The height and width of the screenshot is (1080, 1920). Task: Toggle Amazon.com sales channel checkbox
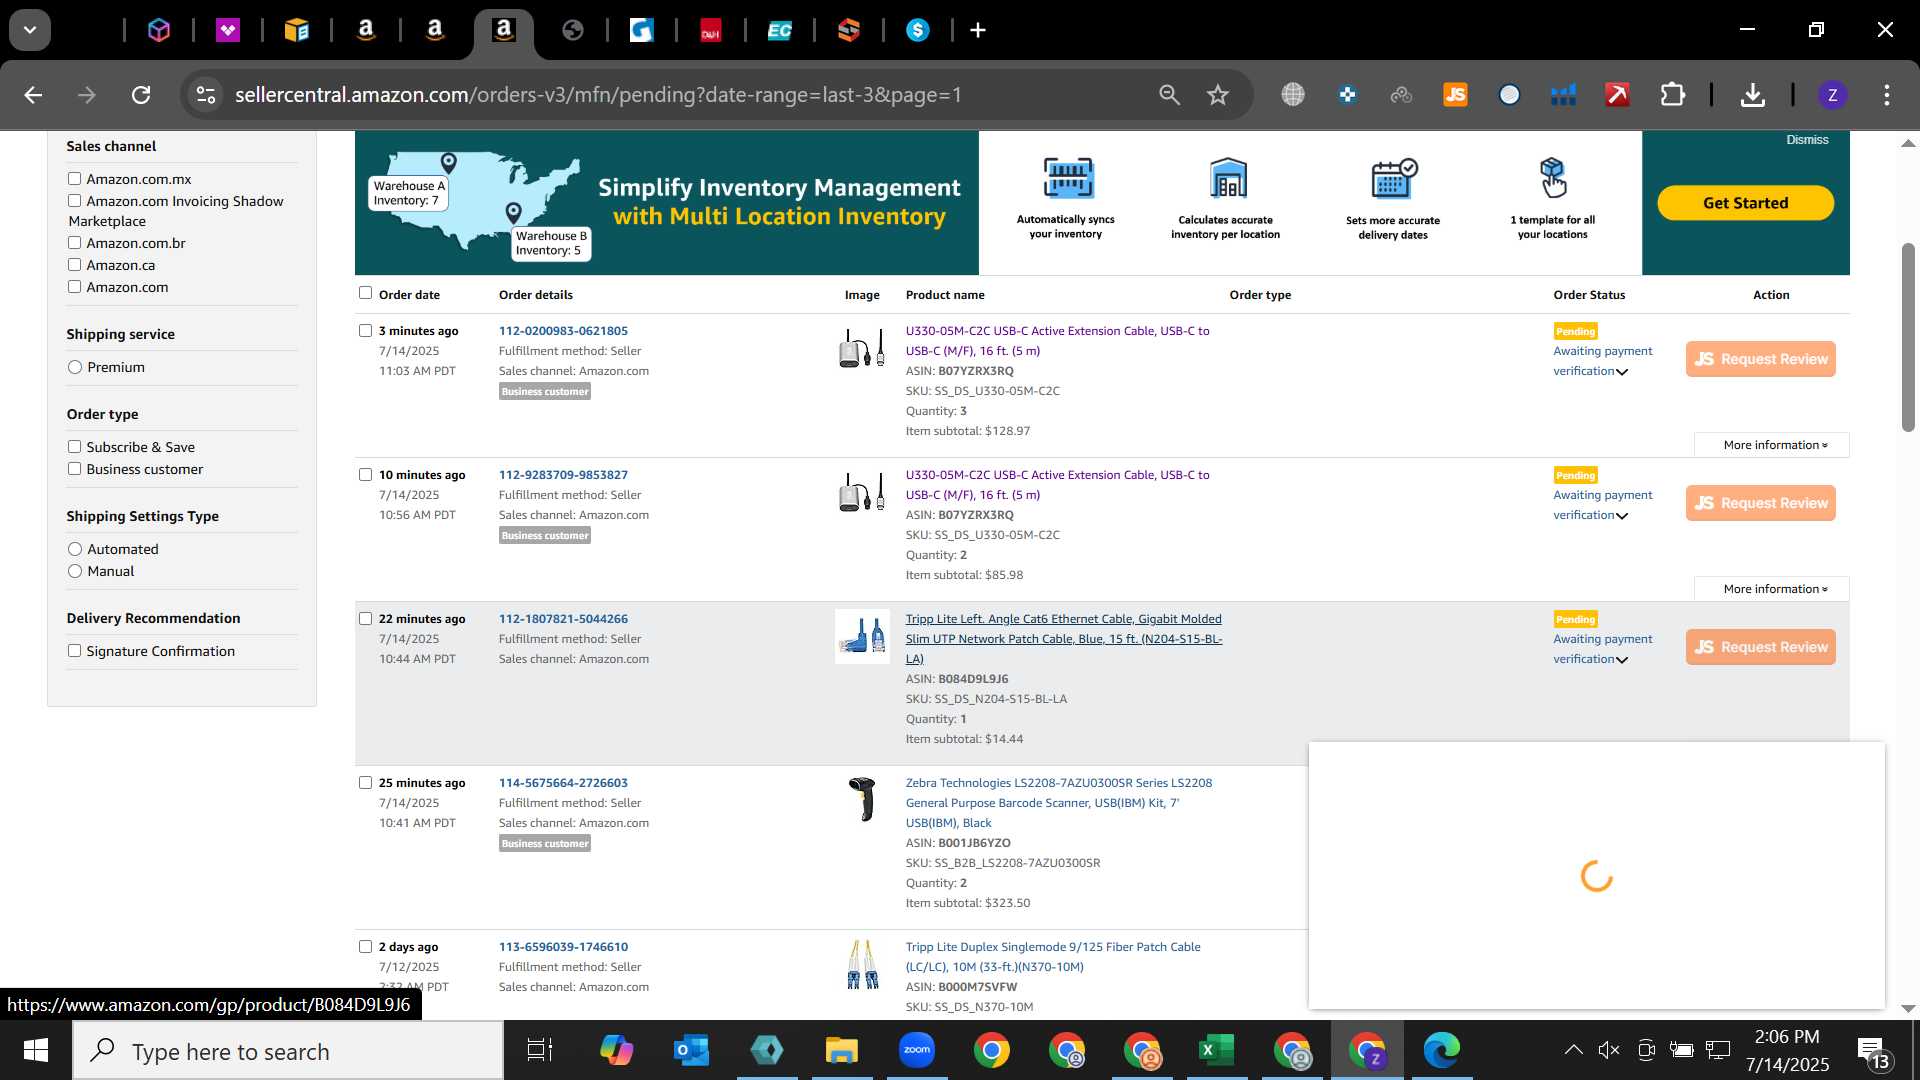pos(74,287)
